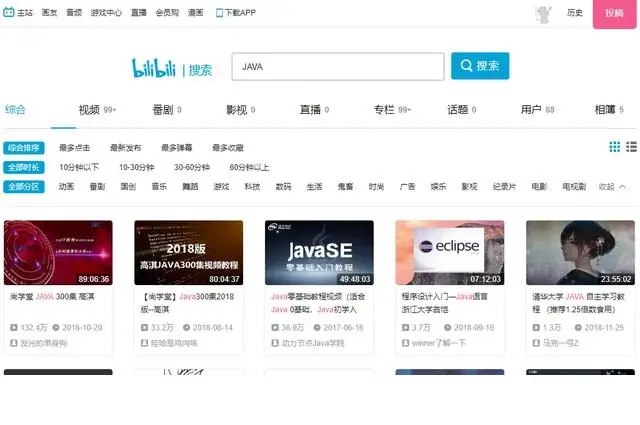Open 音频 in top navigation
This screenshot has width=640, height=425.
pyautogui.click(x=74, y=13)
